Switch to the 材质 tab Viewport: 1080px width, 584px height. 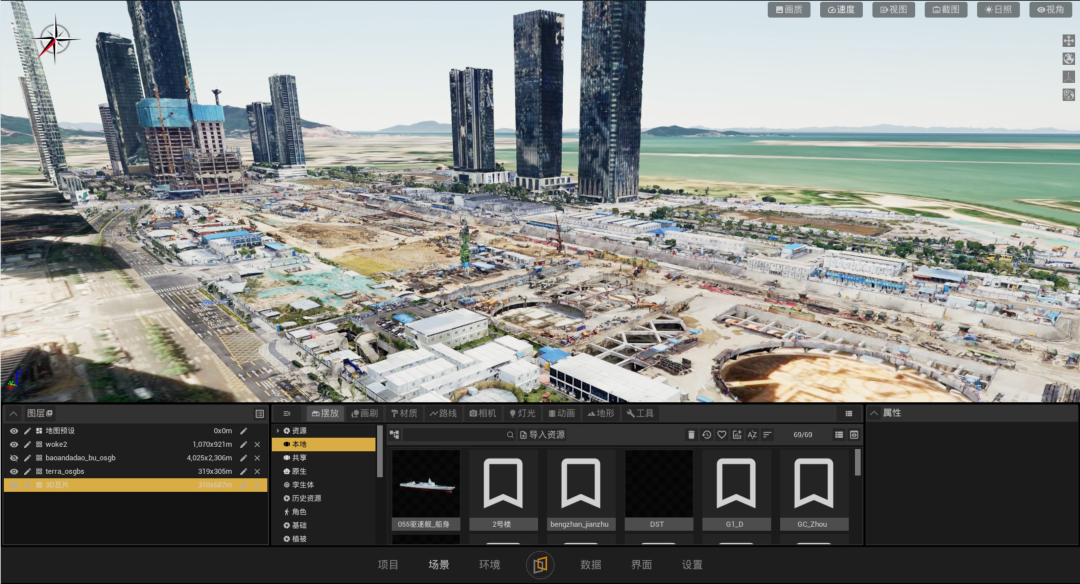(x=404, y=413)
